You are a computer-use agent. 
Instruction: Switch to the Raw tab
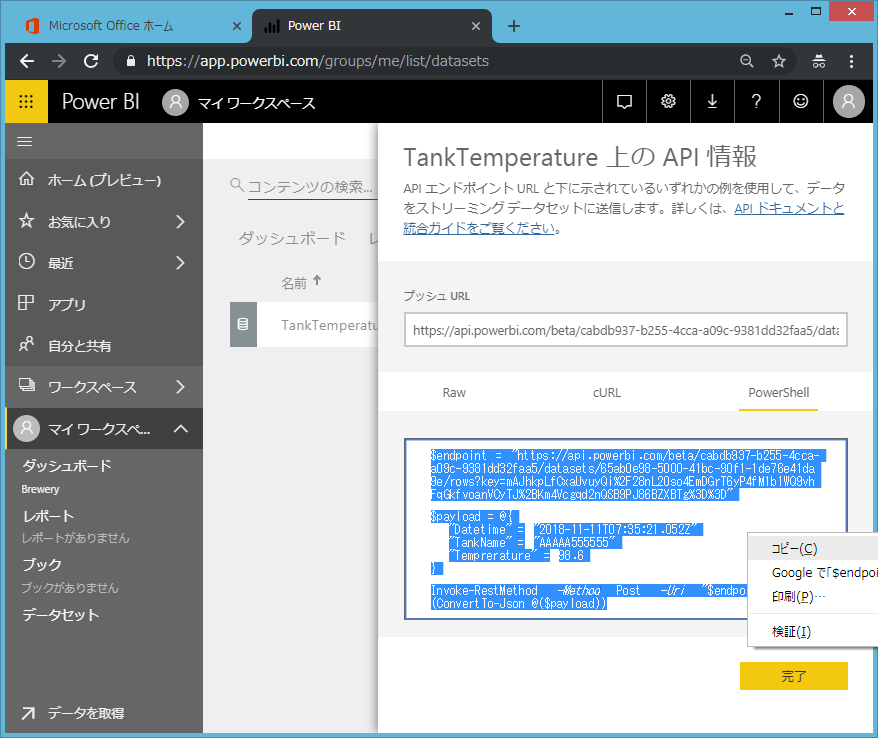[x=454, y=393]
